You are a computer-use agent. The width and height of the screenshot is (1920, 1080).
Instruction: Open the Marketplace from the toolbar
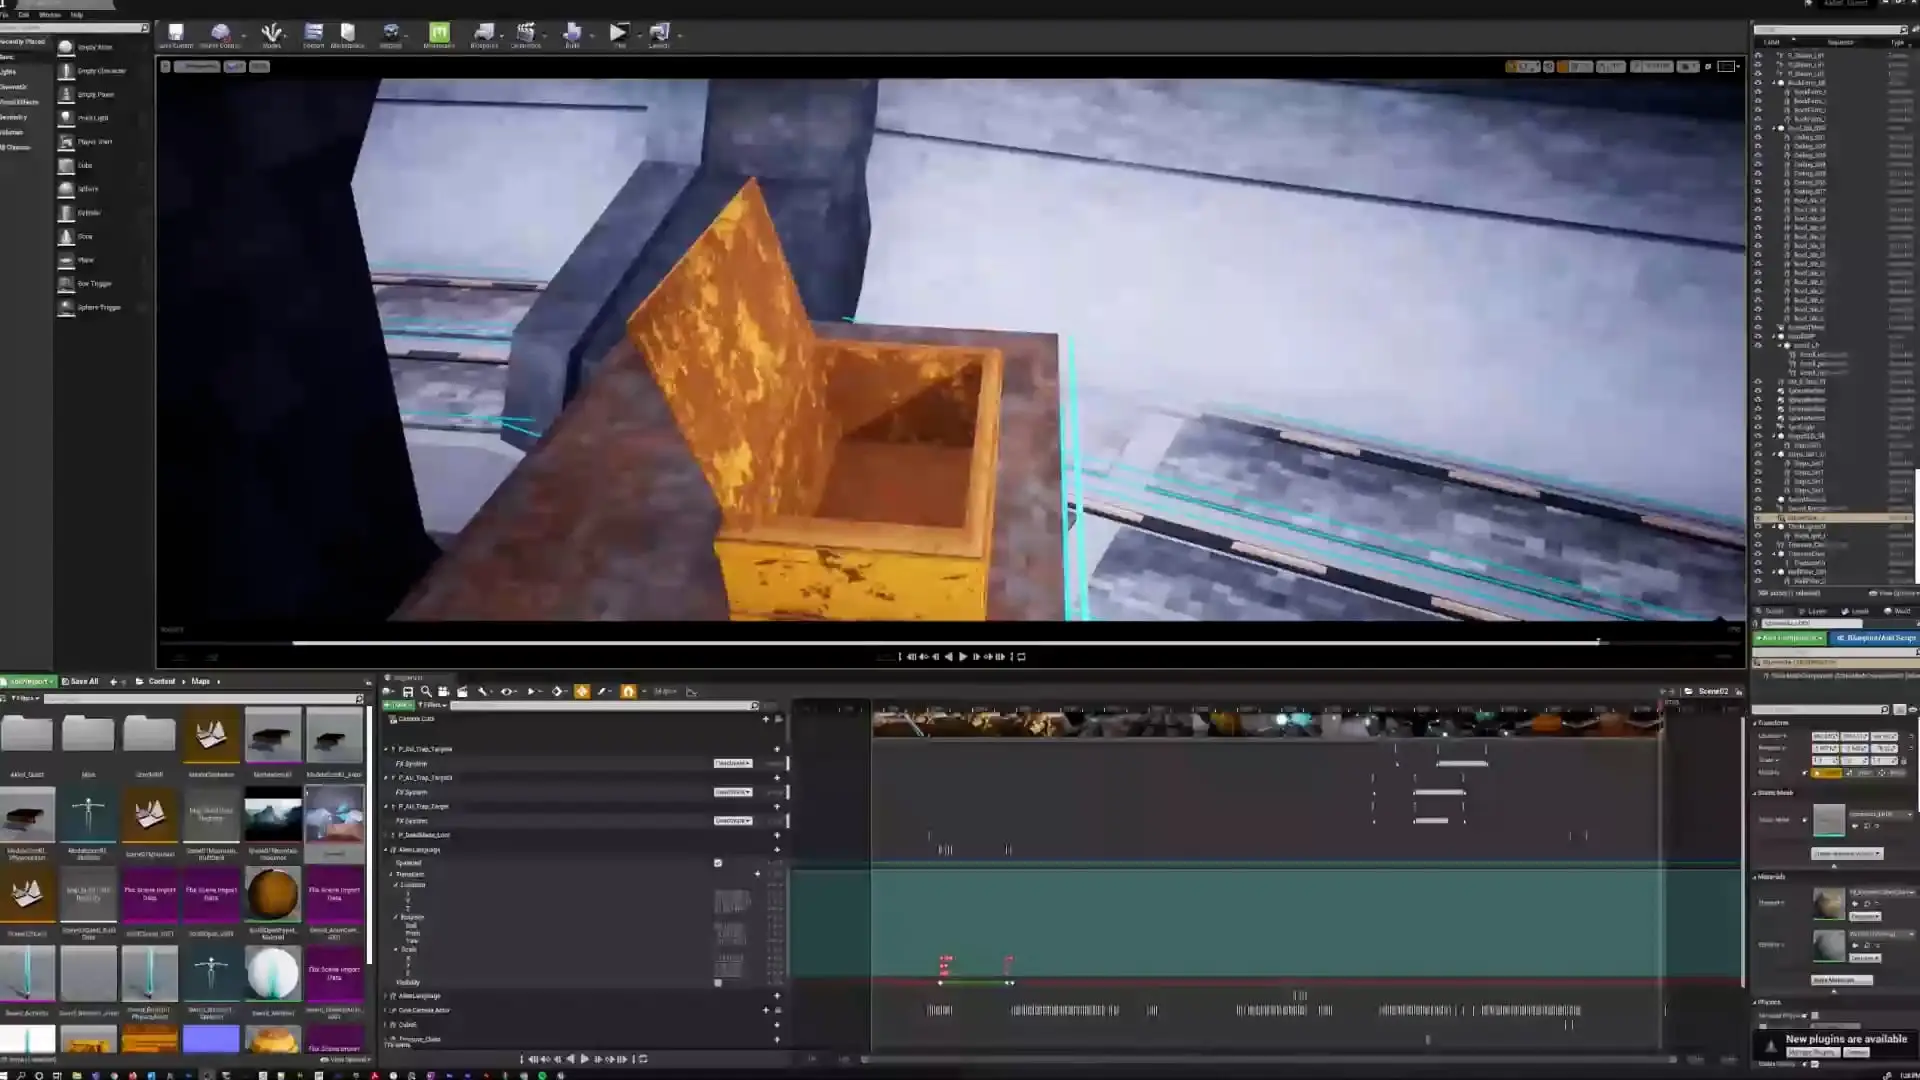(347, 34)
